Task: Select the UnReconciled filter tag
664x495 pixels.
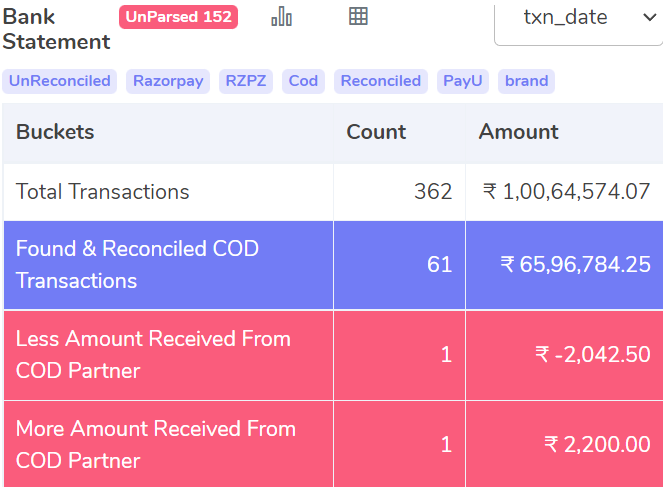Action: click(x=60, y=81)
